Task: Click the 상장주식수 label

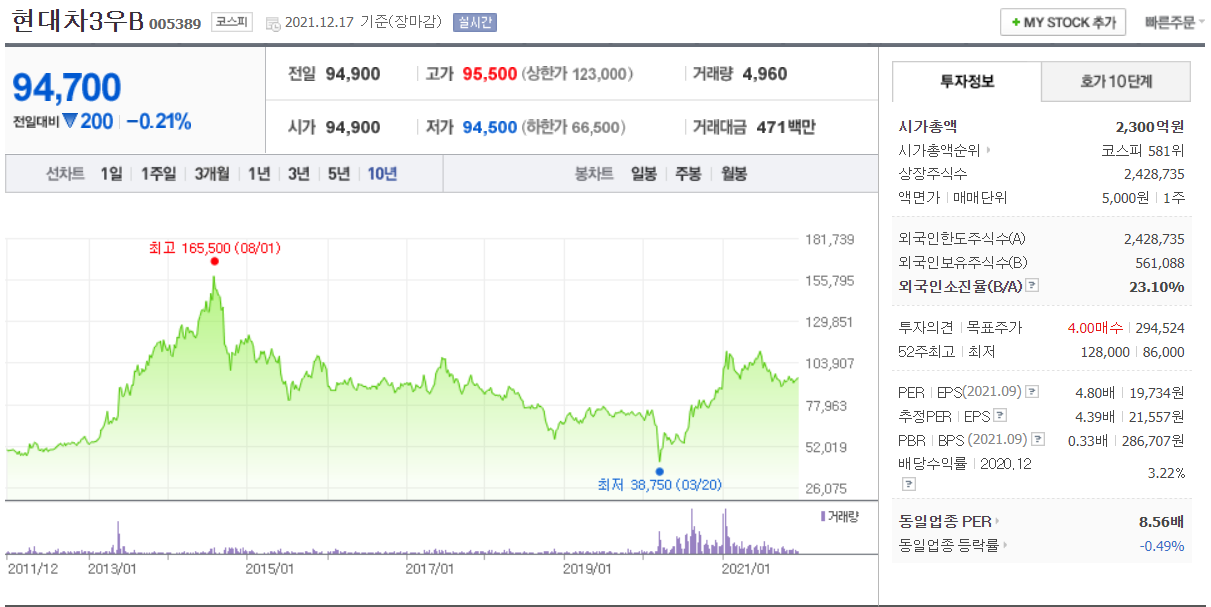Action: [932, 174]
